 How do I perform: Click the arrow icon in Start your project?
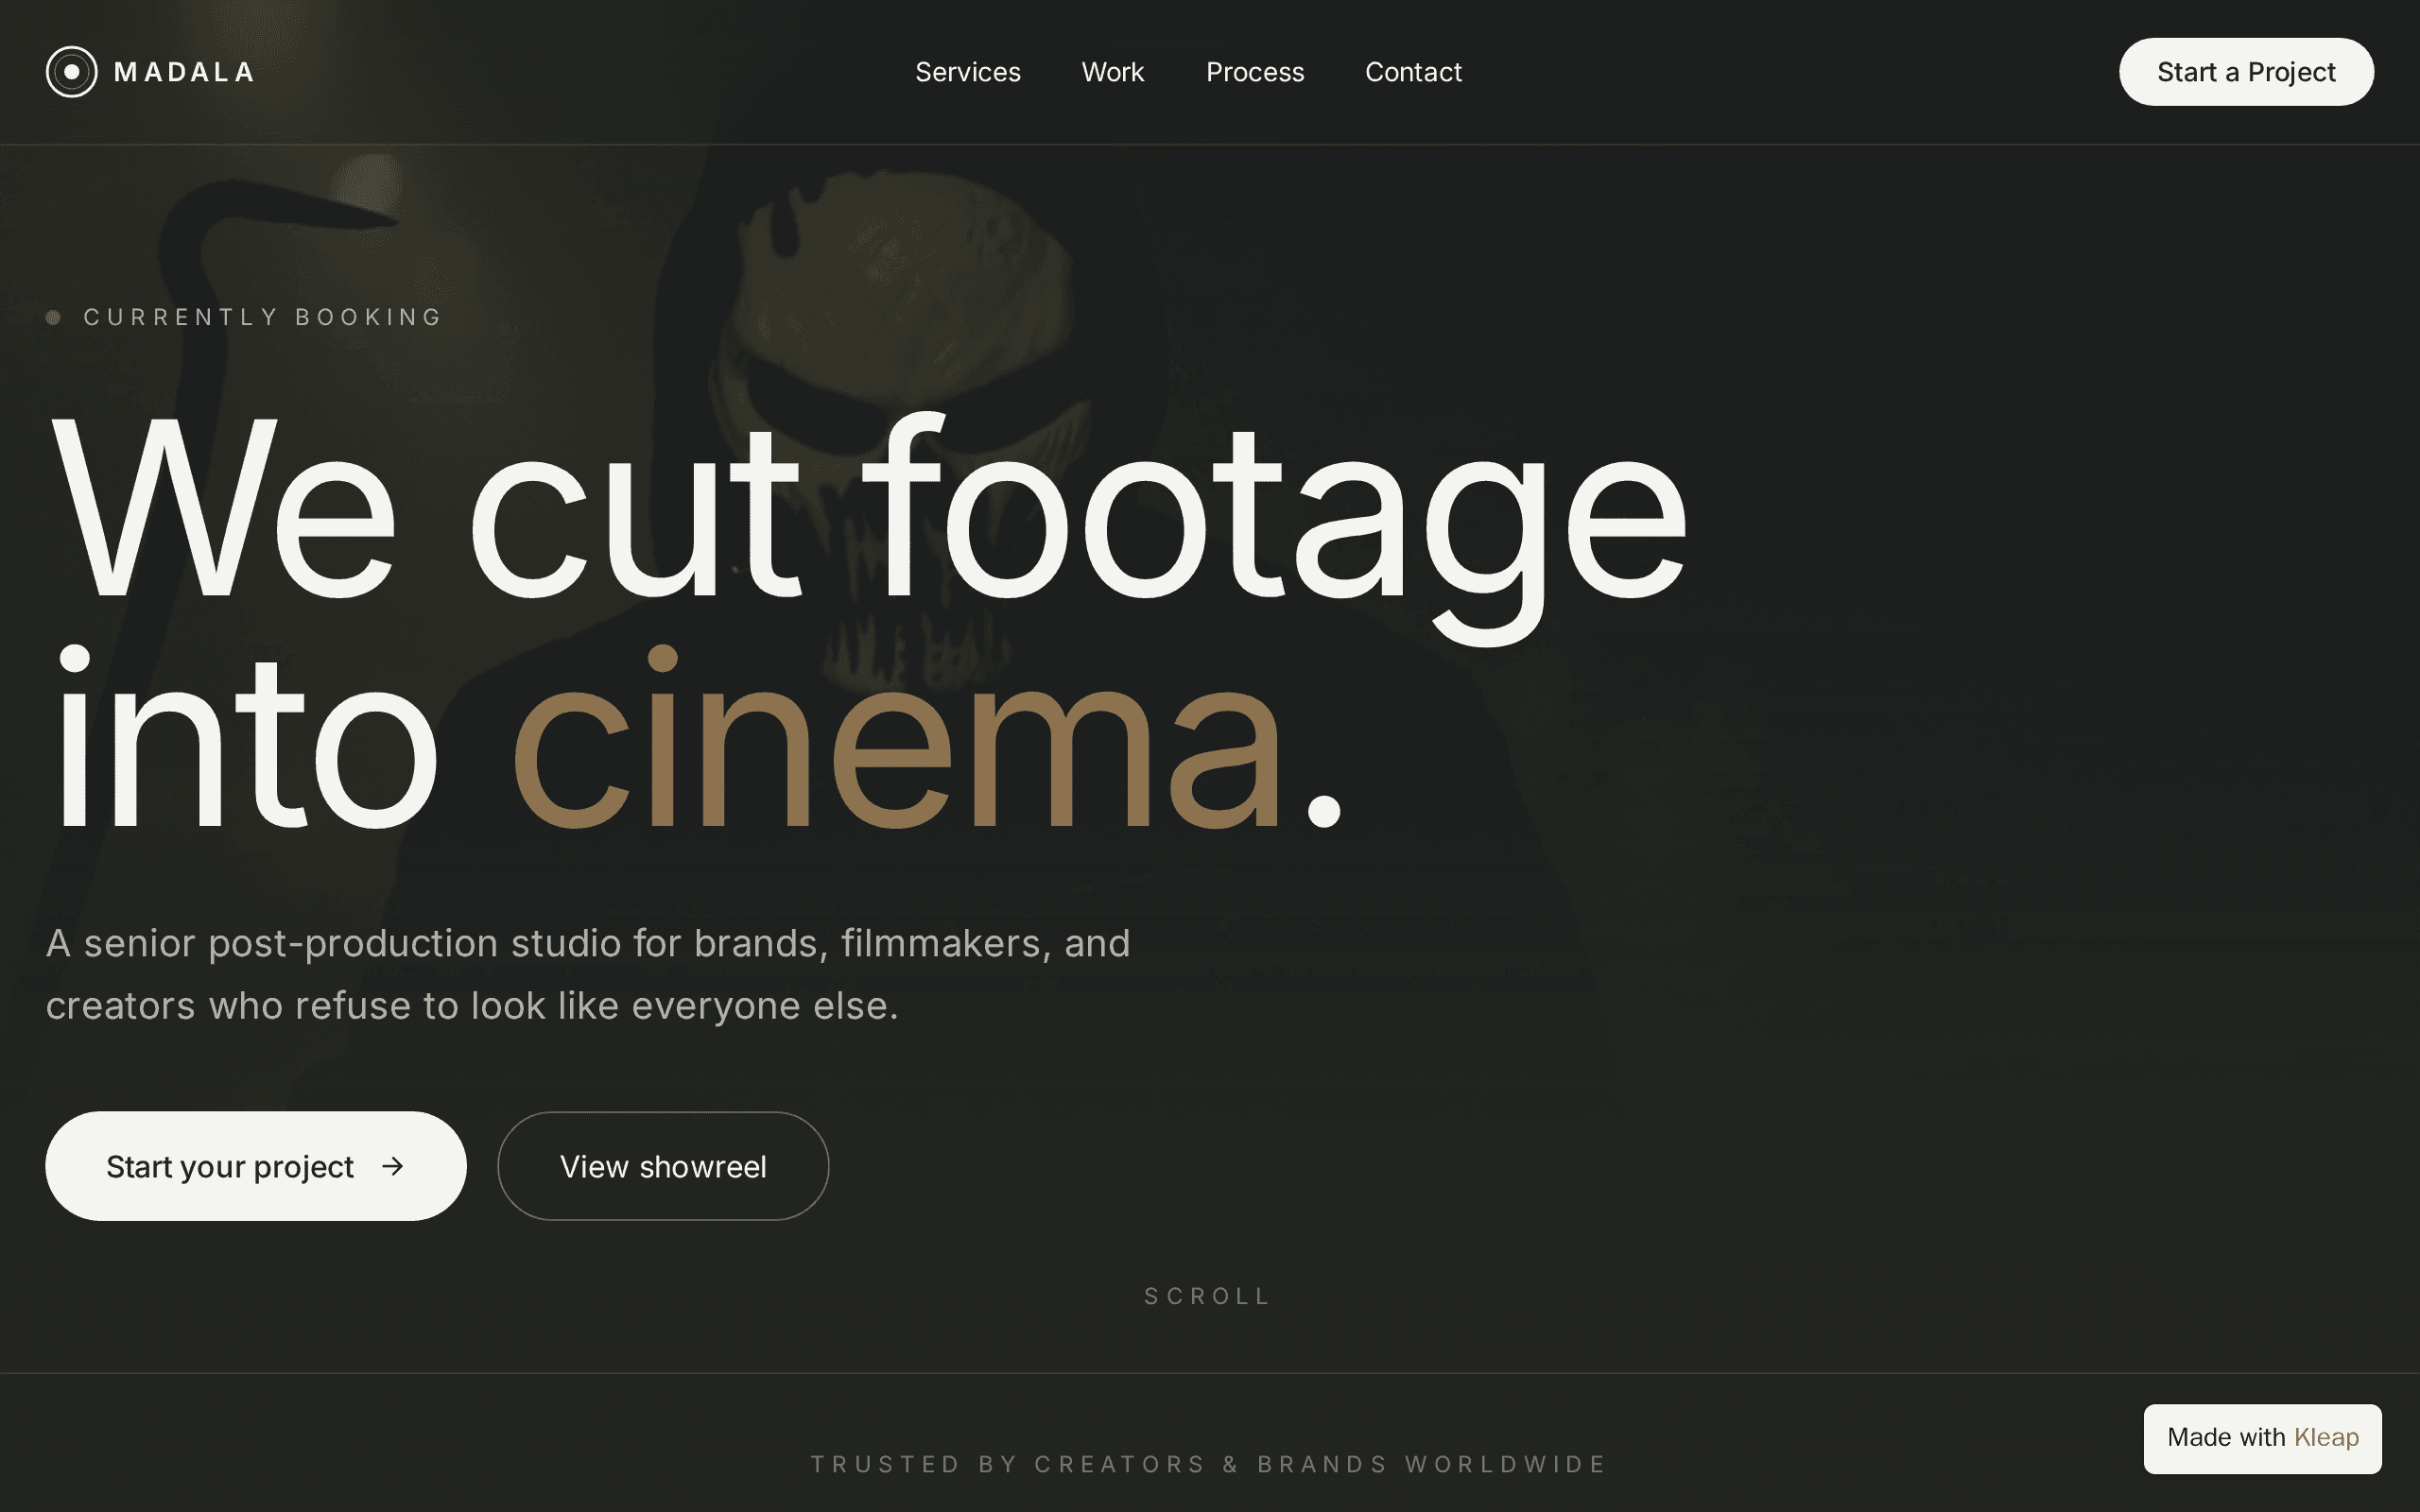tap(393, 1166)
